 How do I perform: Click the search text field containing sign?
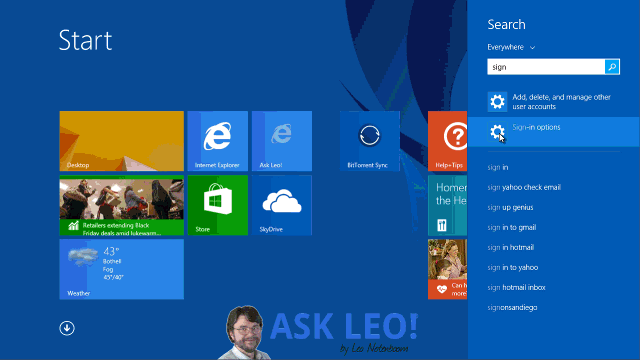click(x=546, y=67)
